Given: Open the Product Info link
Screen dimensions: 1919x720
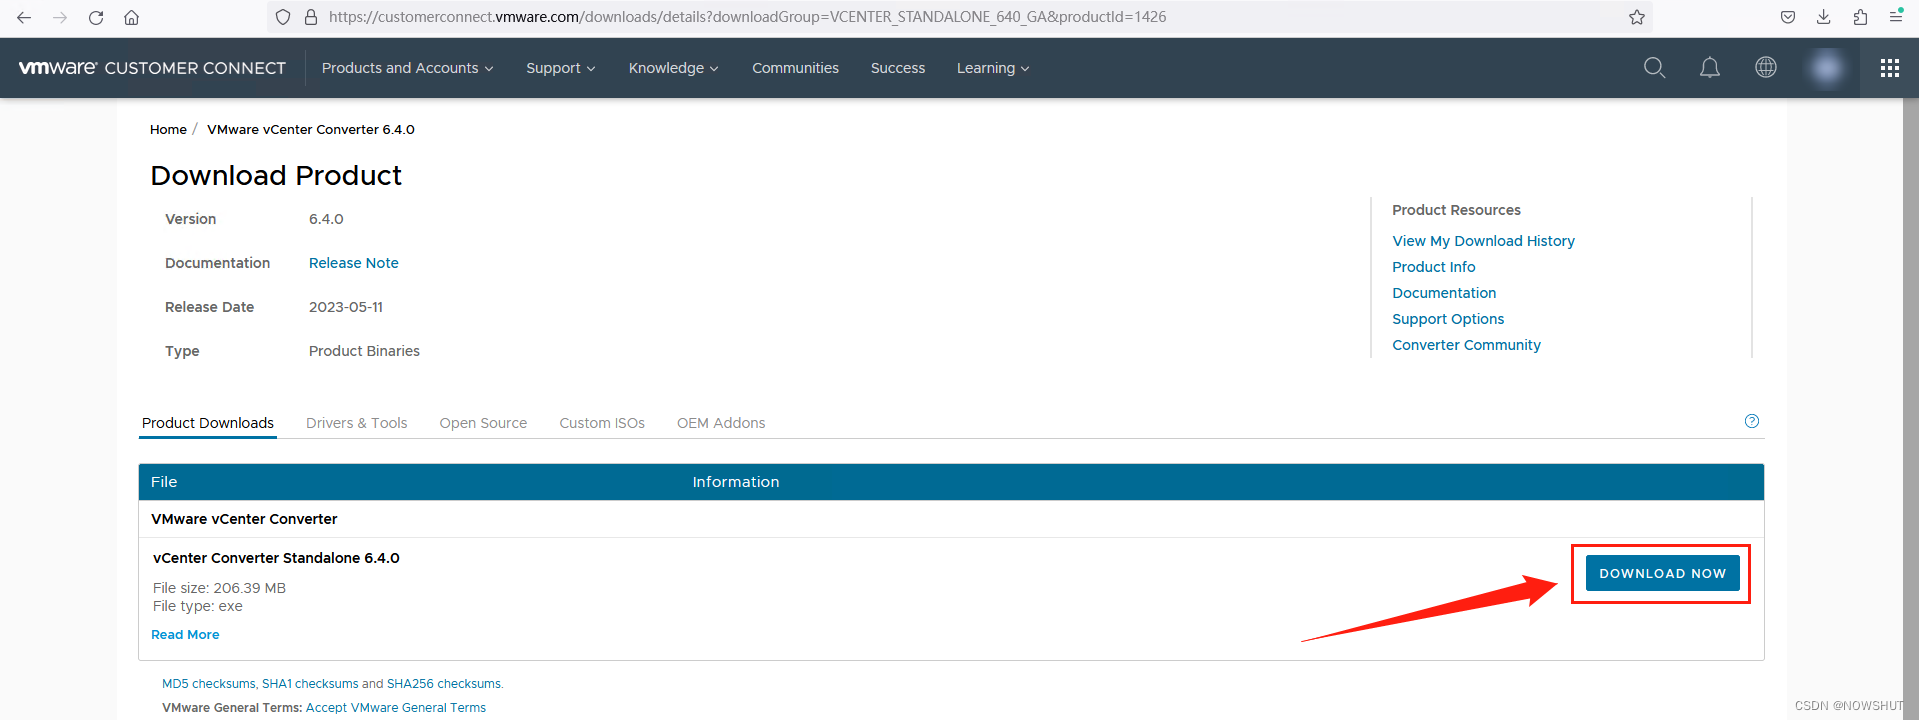Looking at the screenshot, I should 1434,267.
